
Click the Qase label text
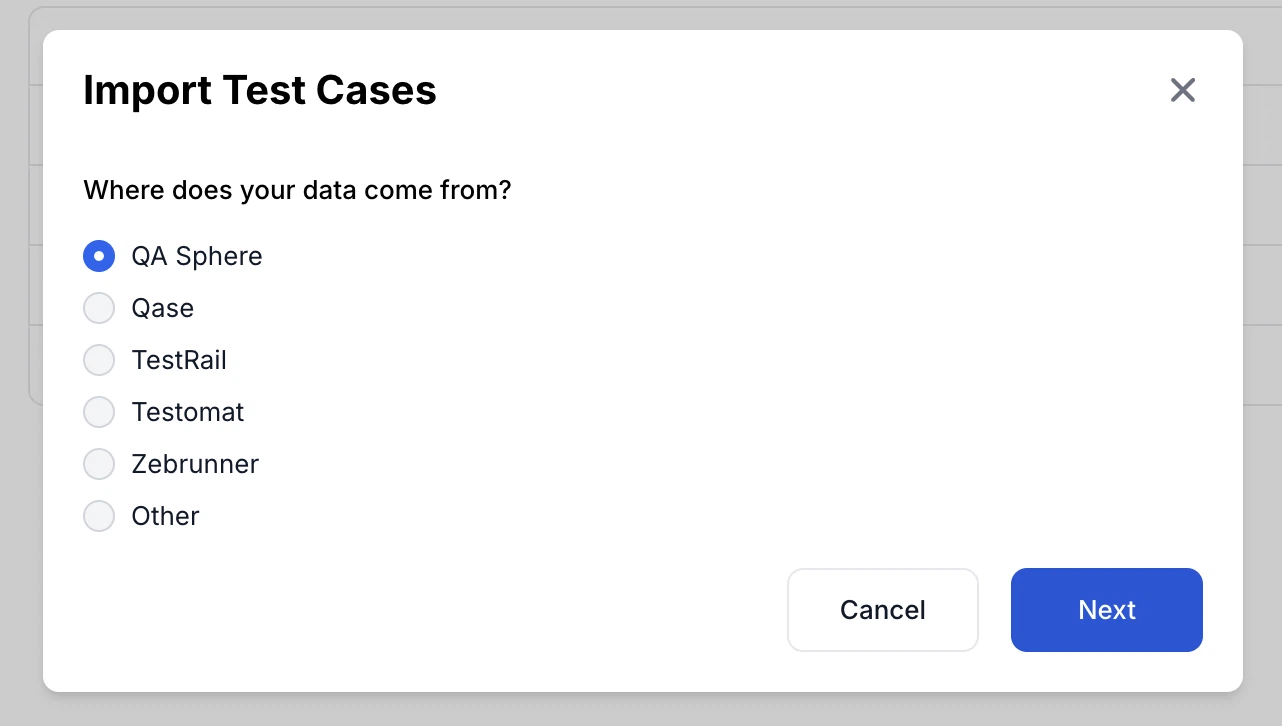tap(162, 308)
